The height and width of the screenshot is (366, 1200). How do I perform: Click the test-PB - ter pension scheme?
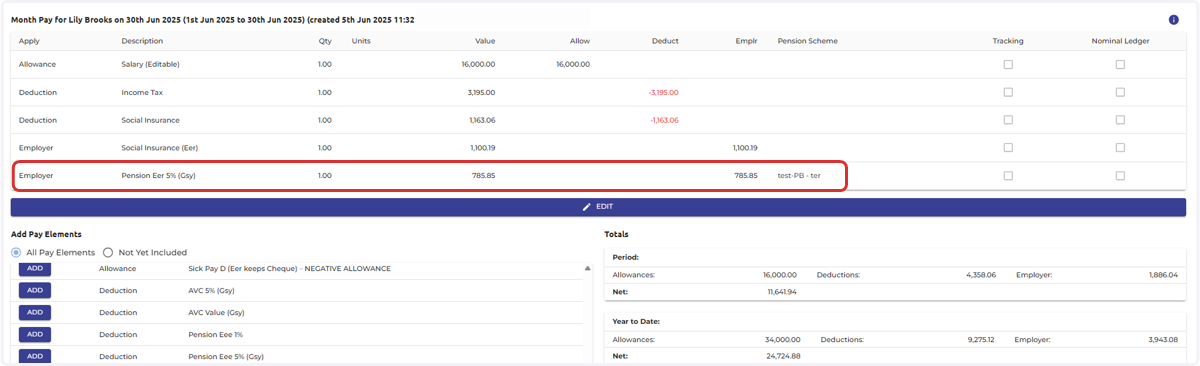pos(799,176)
